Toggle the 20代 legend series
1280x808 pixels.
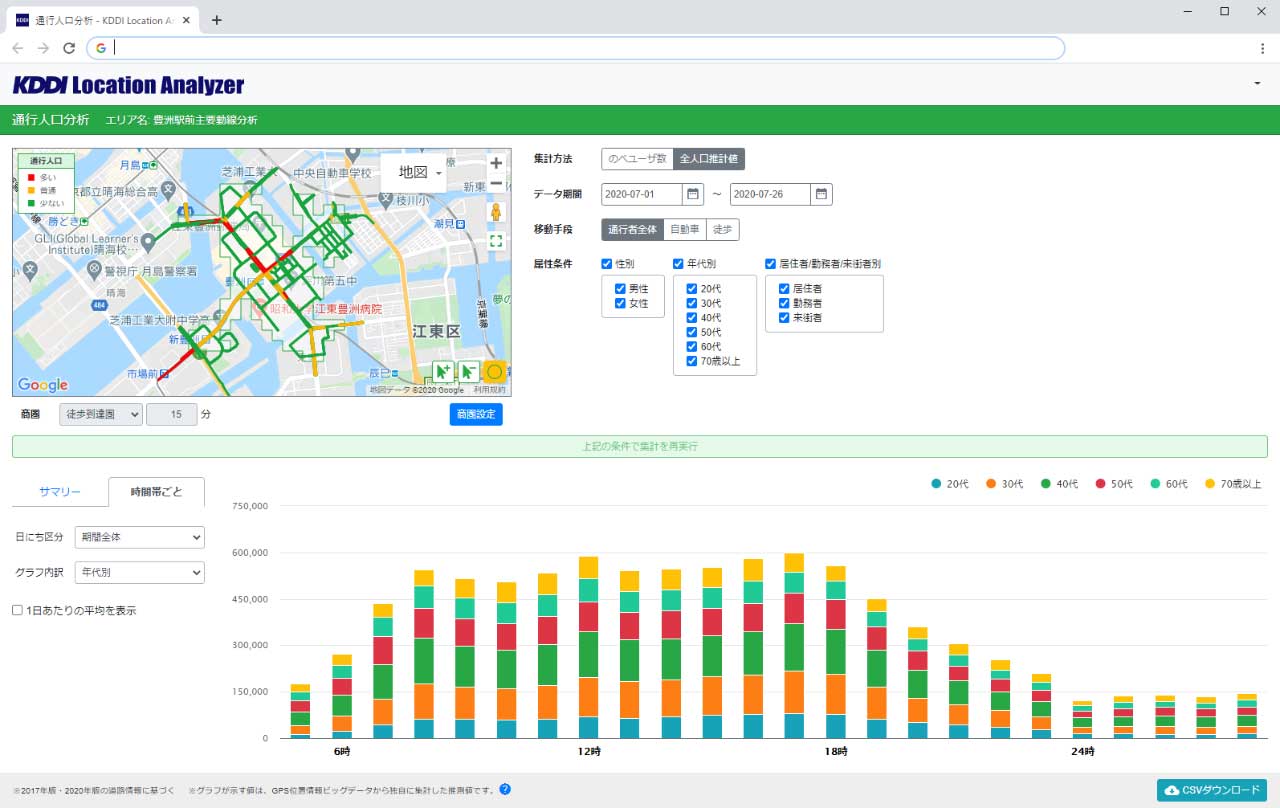click(x=950, y=484)
